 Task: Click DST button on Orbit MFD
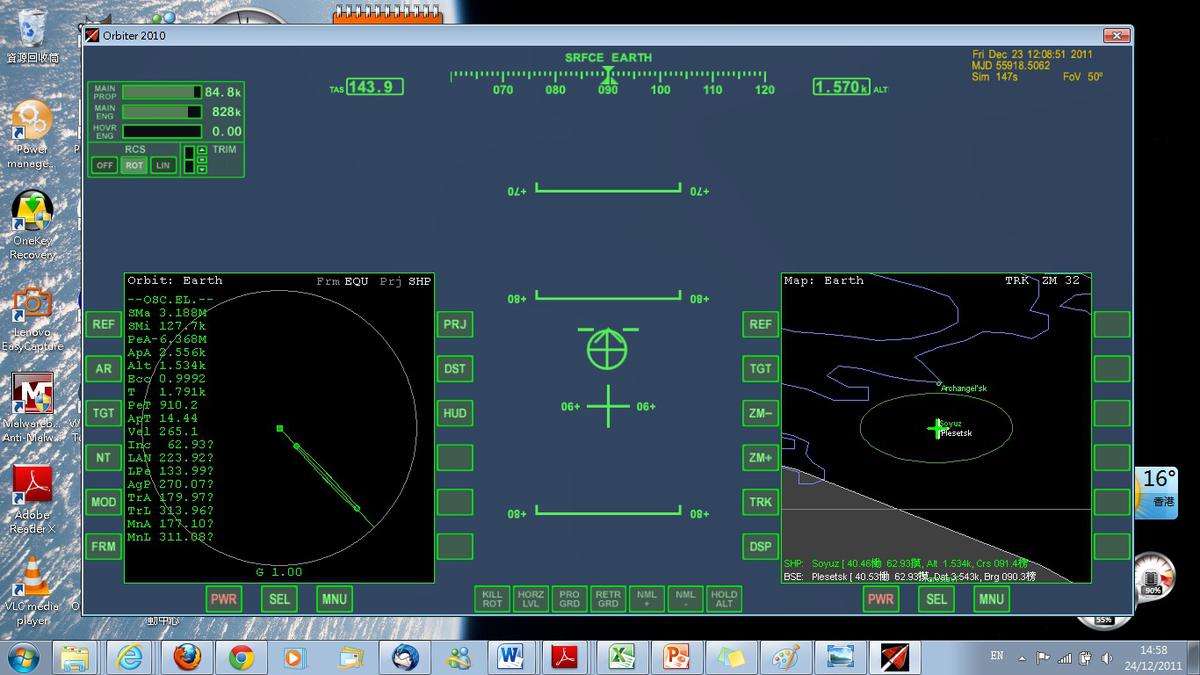click(455, 368)
